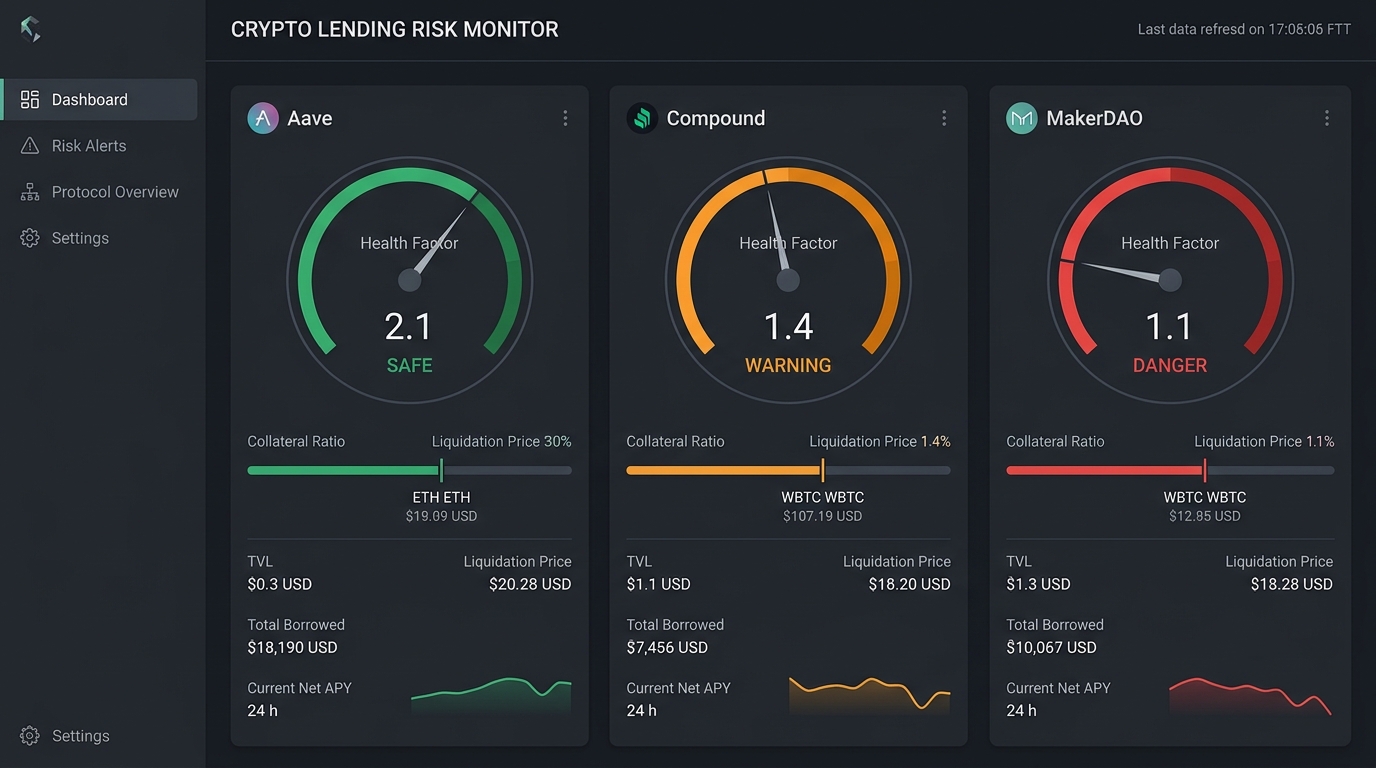Click the ETH ETH asset label
Screen dimensions: 1376x768
click(441, 497)
